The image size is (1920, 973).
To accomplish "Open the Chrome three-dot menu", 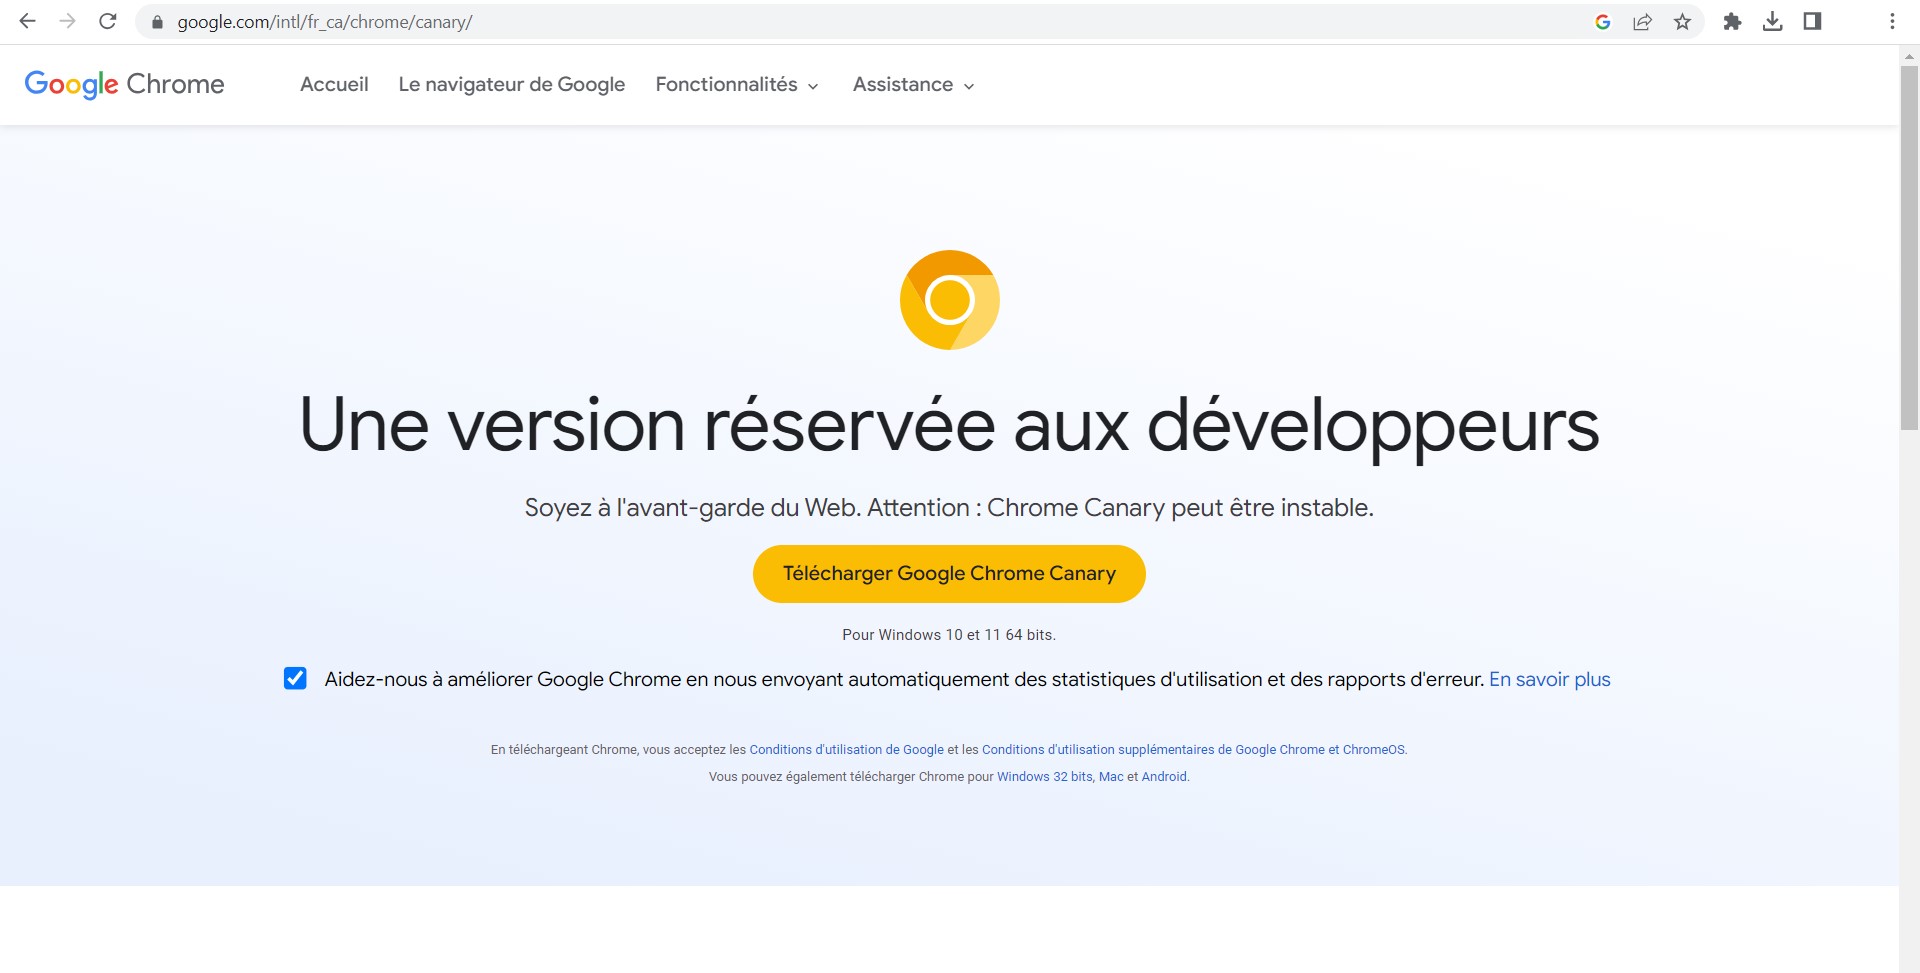I will [x=1892, y=22].
